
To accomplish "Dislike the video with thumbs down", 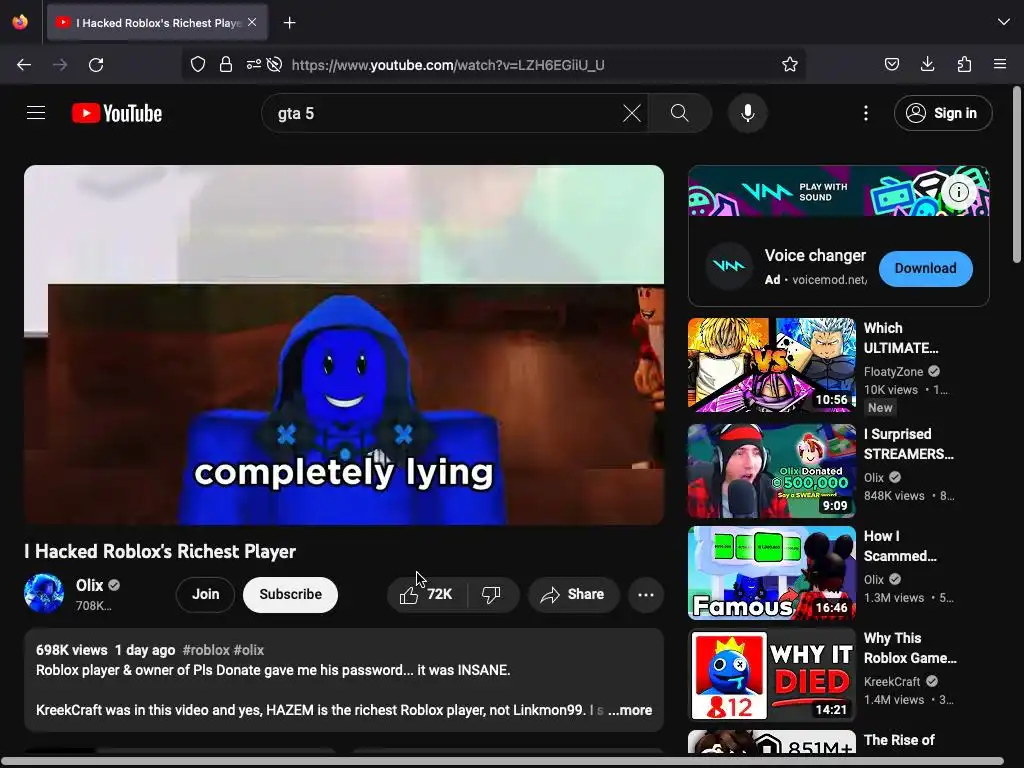I will click(492, 594).
